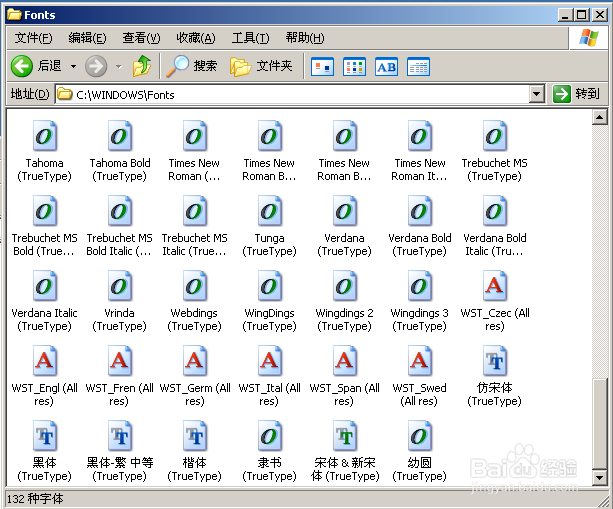Image resolution: width=613 pixels, height=509 pixels.
Task: Select the Wingdings 3 font icon
Action: click(x=420, y=286)
